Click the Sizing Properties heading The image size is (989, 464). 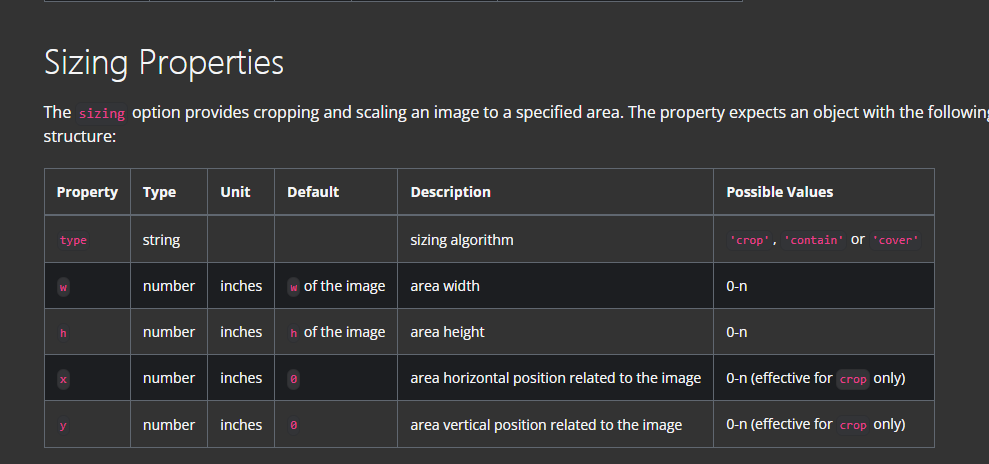164,63
